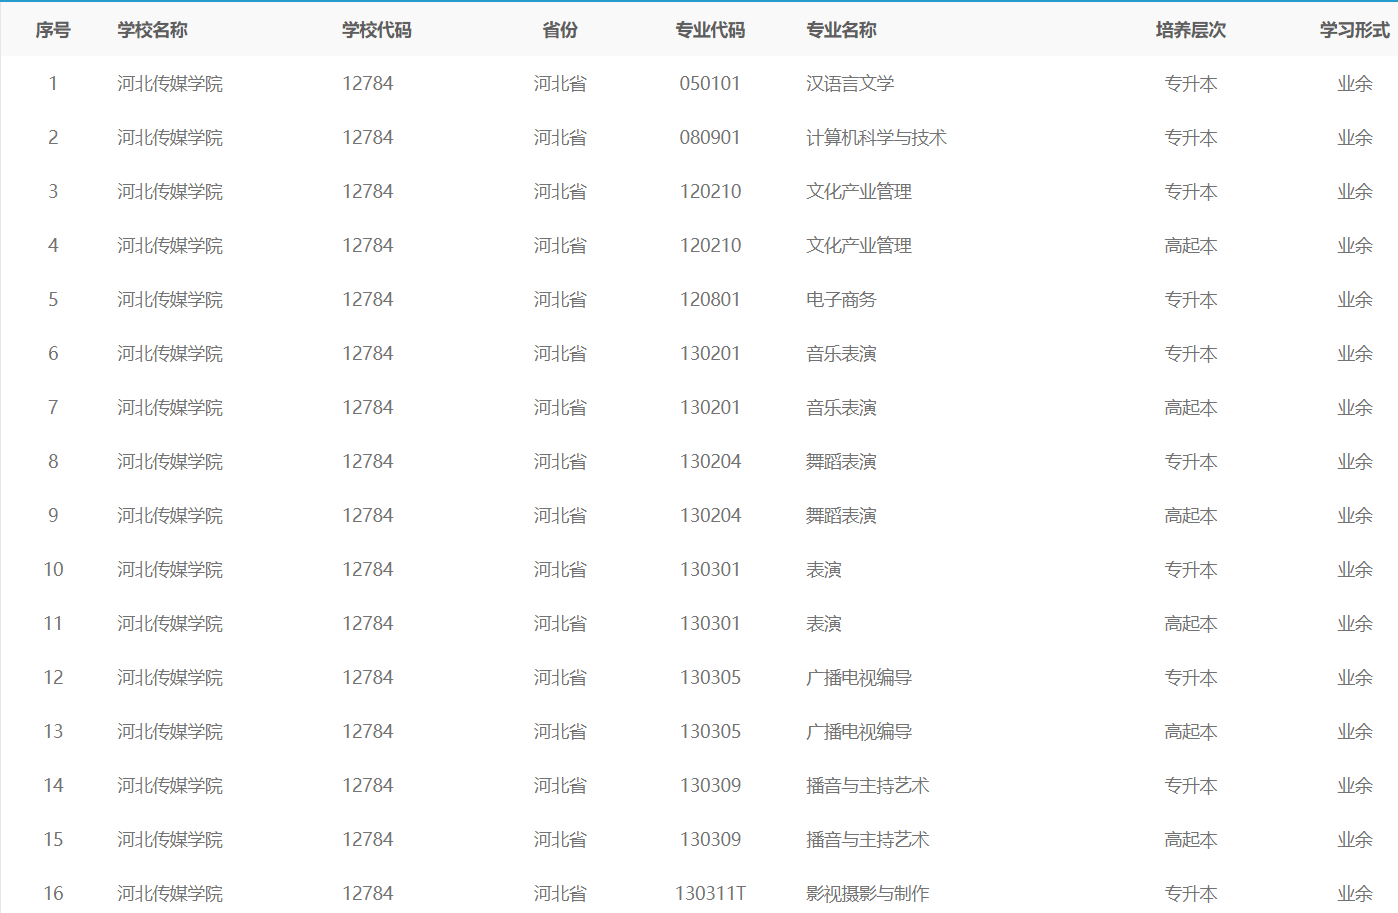1398x913 pixels.
Task: Select 播音与主持艺术 in row 14
Action: click(x=868, y=786)
